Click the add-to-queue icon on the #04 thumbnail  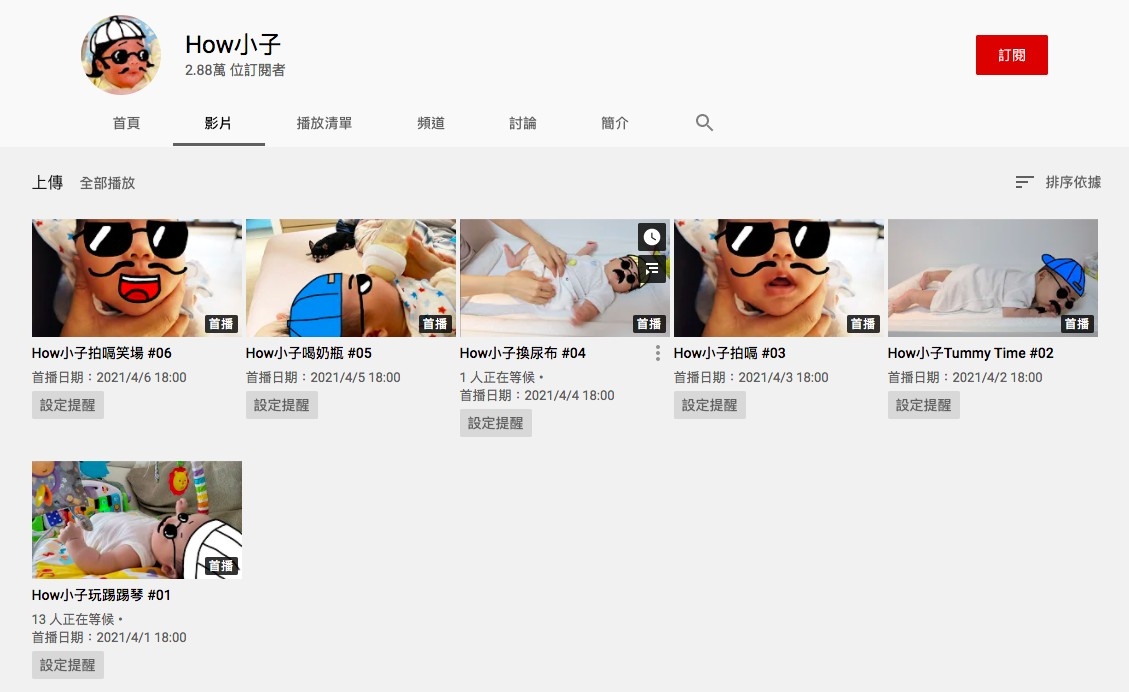[x=652, y=269]
